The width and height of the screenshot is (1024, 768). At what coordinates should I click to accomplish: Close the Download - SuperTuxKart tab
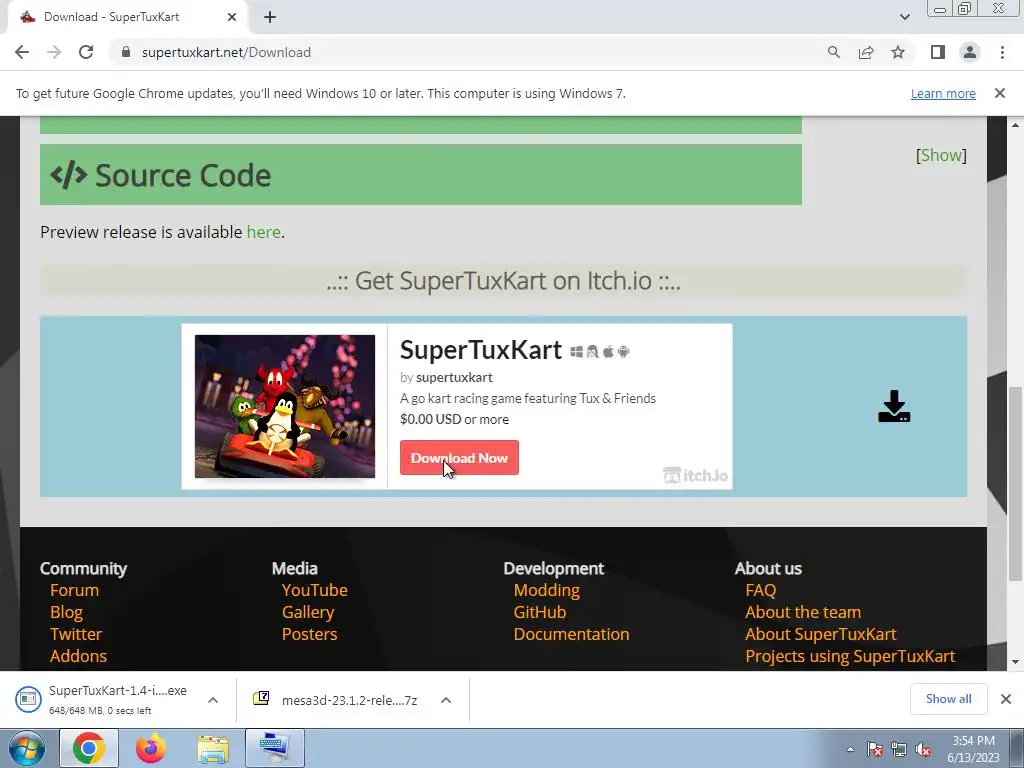232,17
